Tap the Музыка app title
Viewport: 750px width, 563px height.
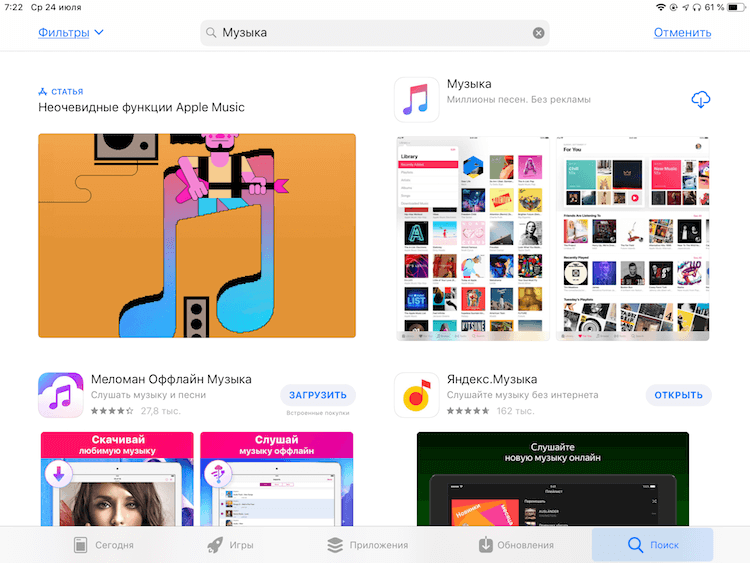pos(469,84)
